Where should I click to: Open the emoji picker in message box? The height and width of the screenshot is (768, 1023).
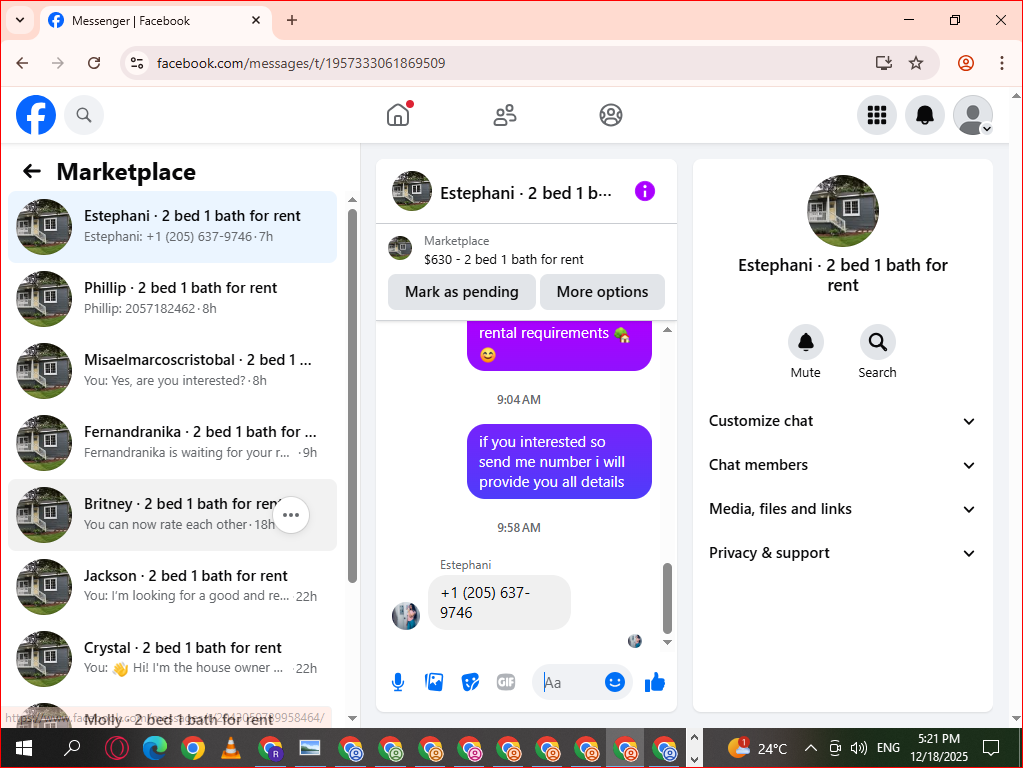click(615, 683)
